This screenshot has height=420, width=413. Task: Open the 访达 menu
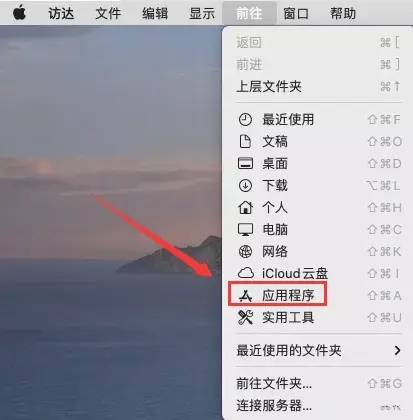61,14
